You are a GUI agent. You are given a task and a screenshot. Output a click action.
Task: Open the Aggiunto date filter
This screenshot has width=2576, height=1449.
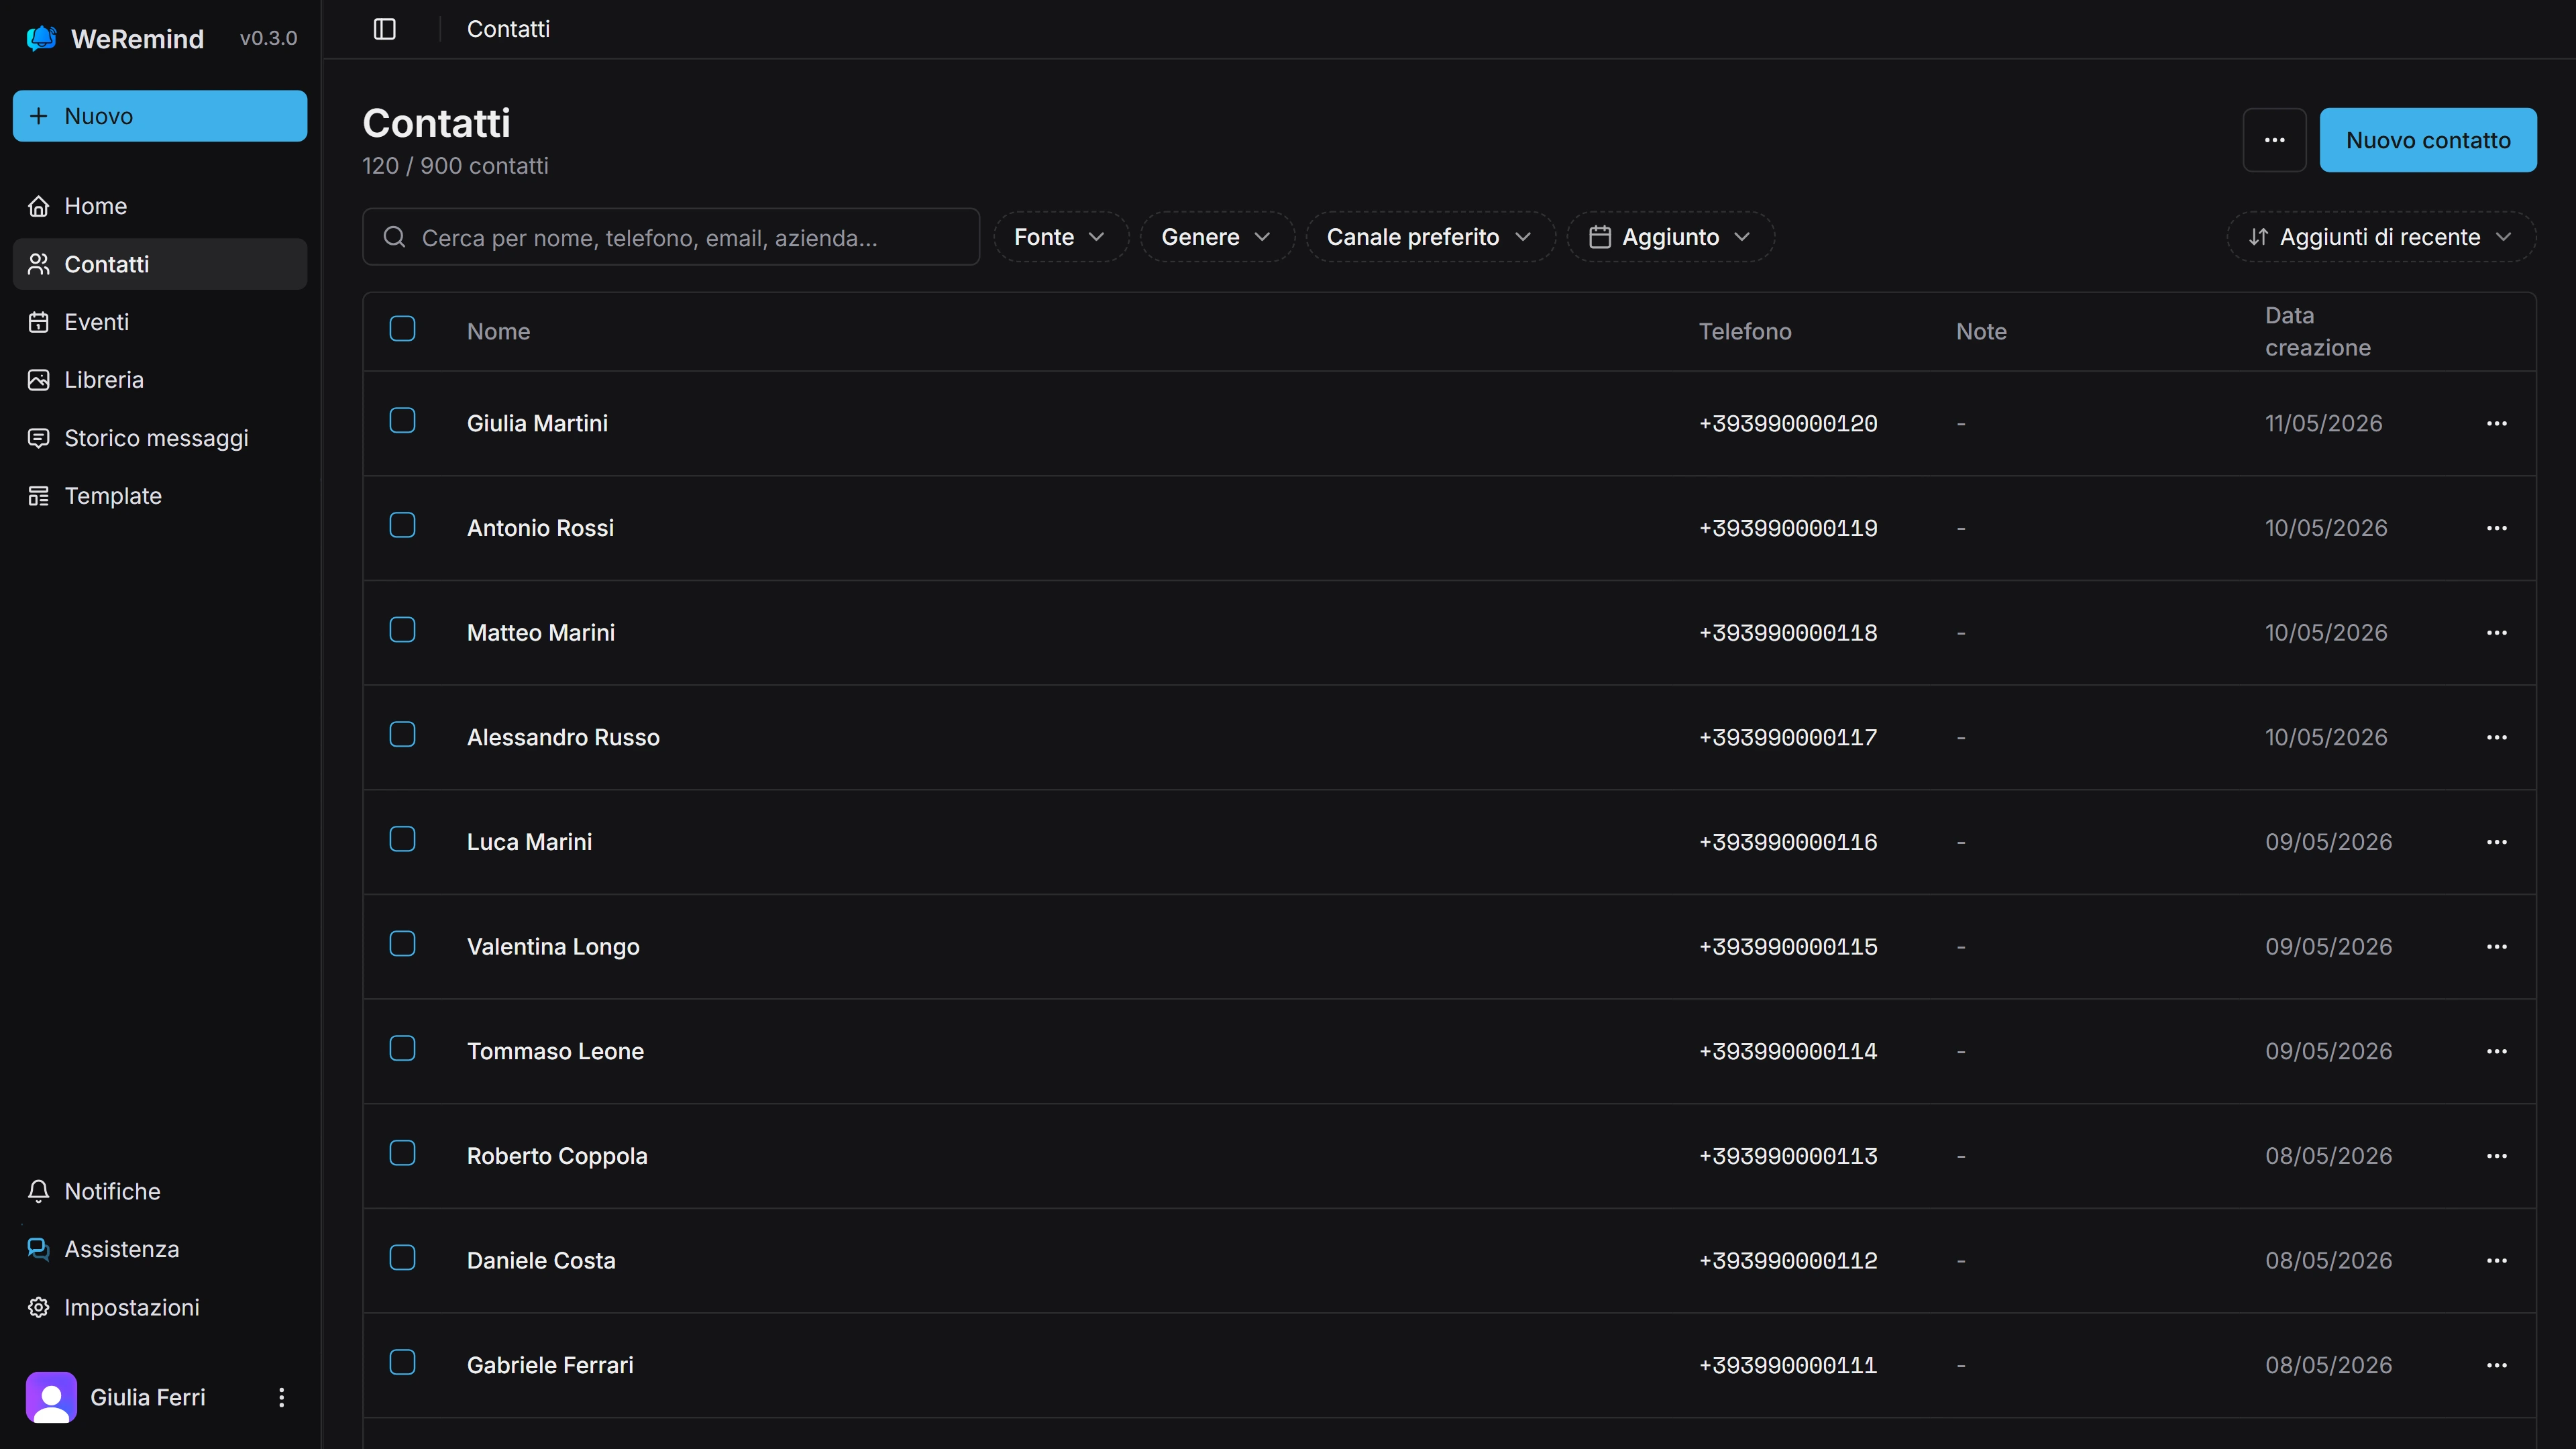1670,237
